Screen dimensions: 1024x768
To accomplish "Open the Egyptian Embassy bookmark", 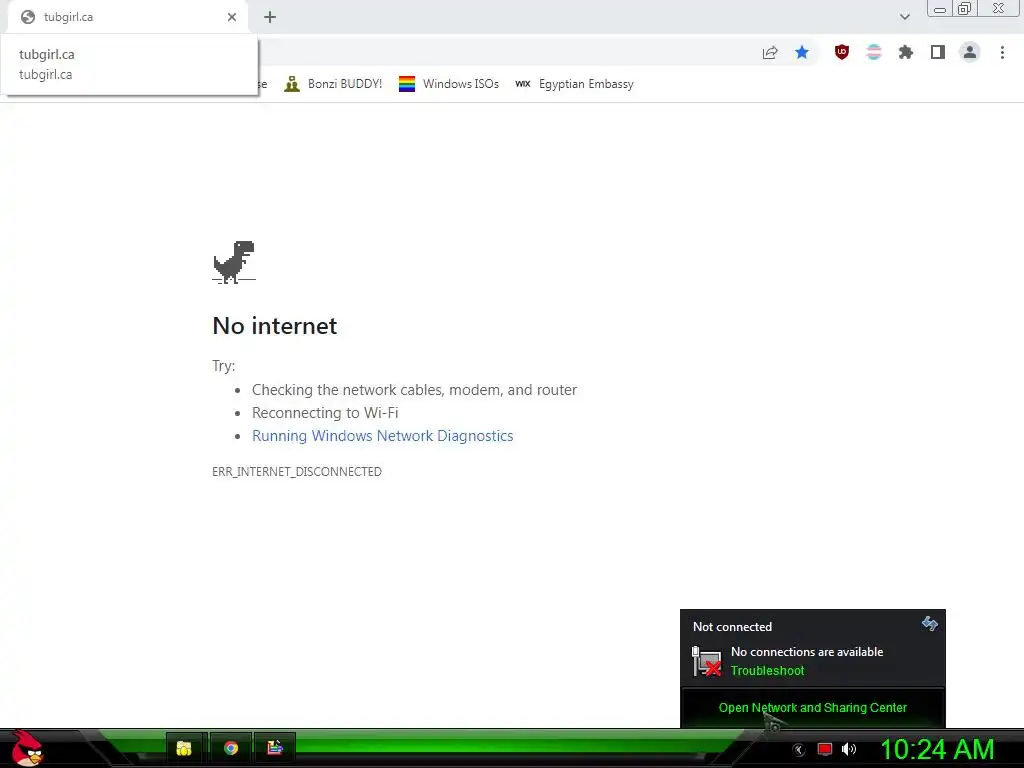I will pyautogui.click(x=574, y=84).
